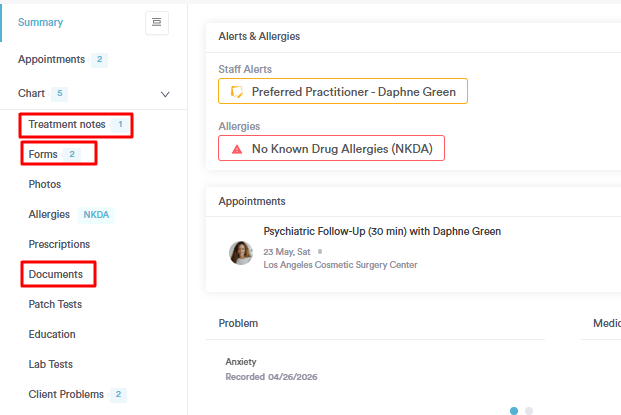Open Lab Tests section
621x415 pixels.
point(51,364)
